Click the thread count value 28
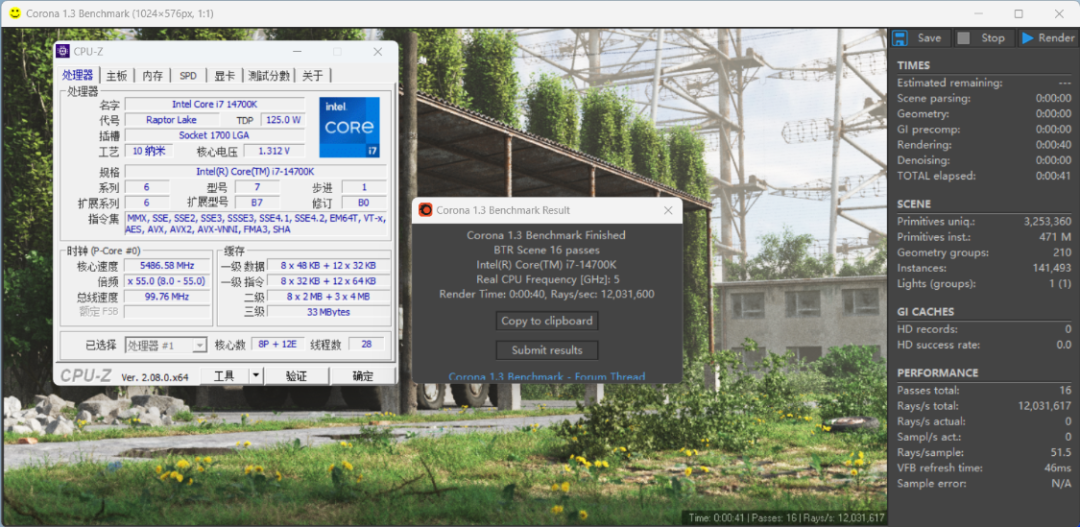 366,344
